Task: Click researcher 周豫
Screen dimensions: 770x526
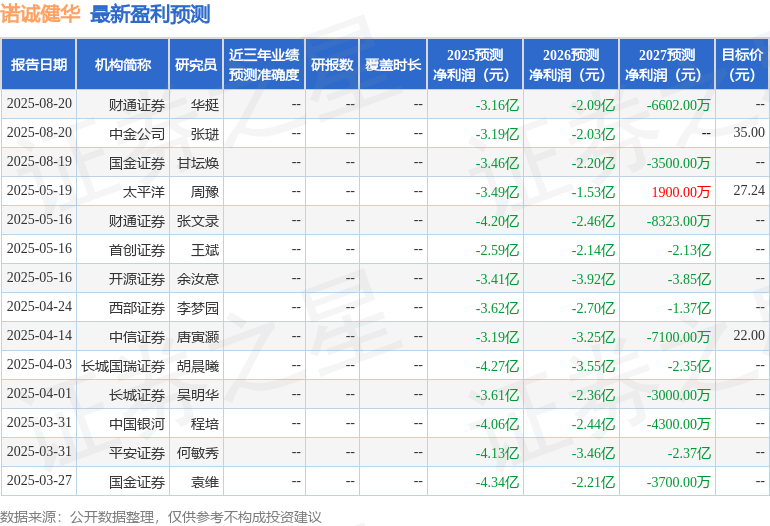Action: coord(205,192)
